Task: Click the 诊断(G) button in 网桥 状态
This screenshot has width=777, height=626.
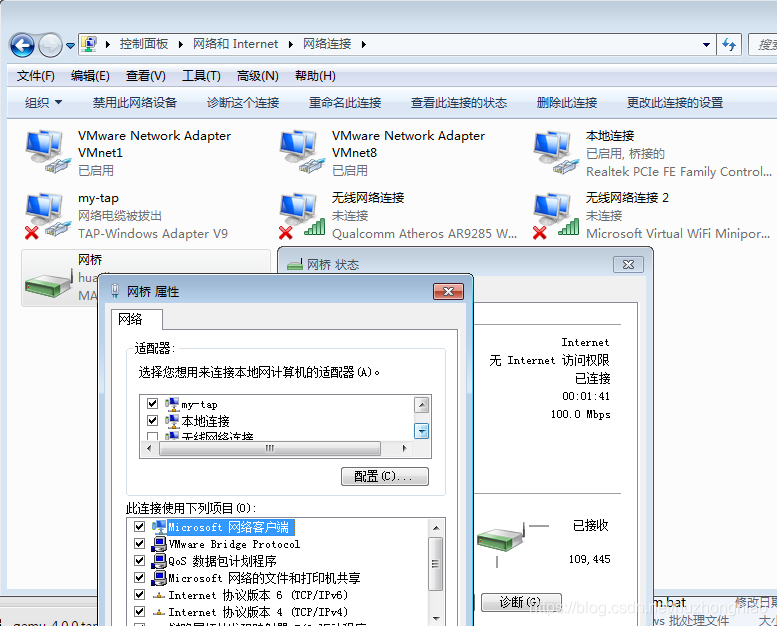Action: click(x=521, y=602)
